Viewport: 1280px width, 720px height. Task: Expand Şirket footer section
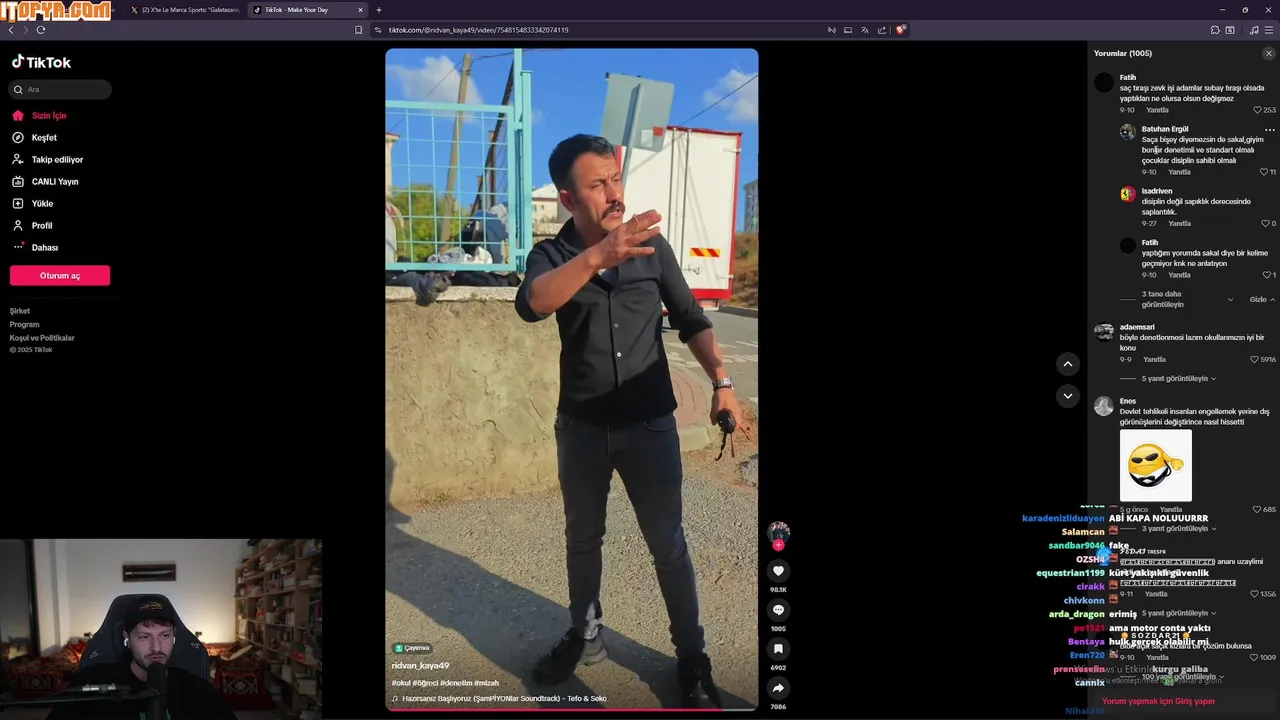[20, 311]
